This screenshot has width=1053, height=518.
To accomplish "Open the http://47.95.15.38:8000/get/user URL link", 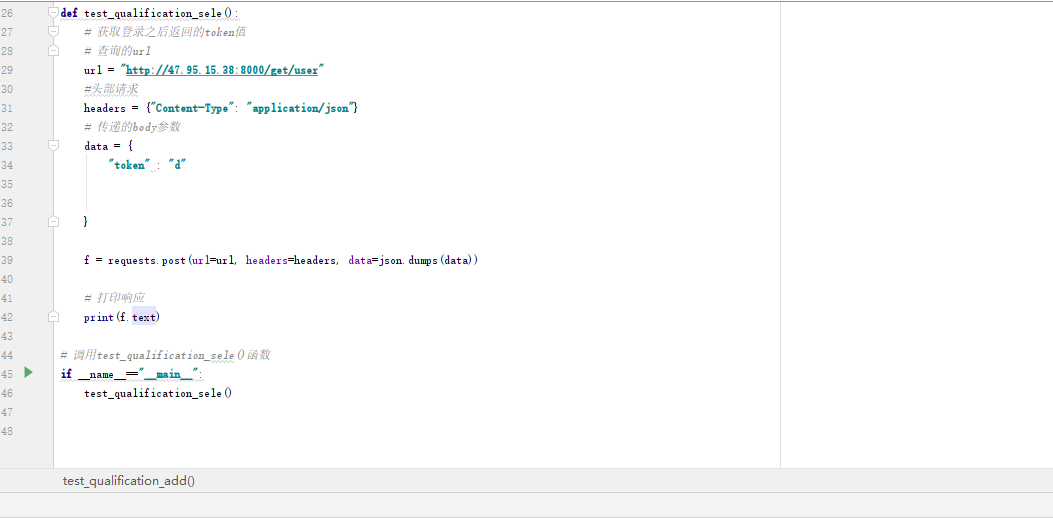I will click(x=222, y=70).
